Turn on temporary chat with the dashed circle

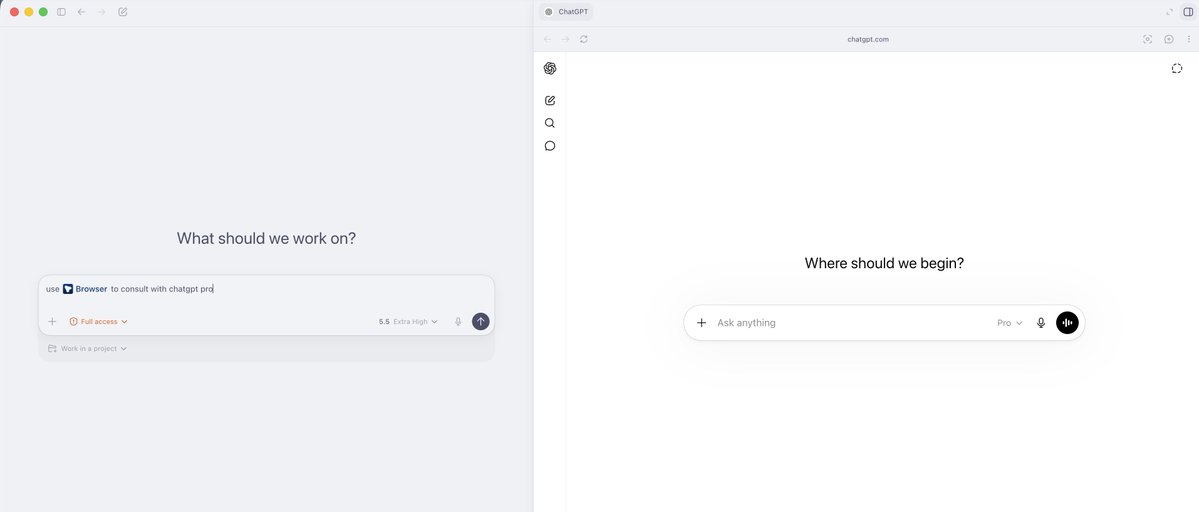point(1177,69)
